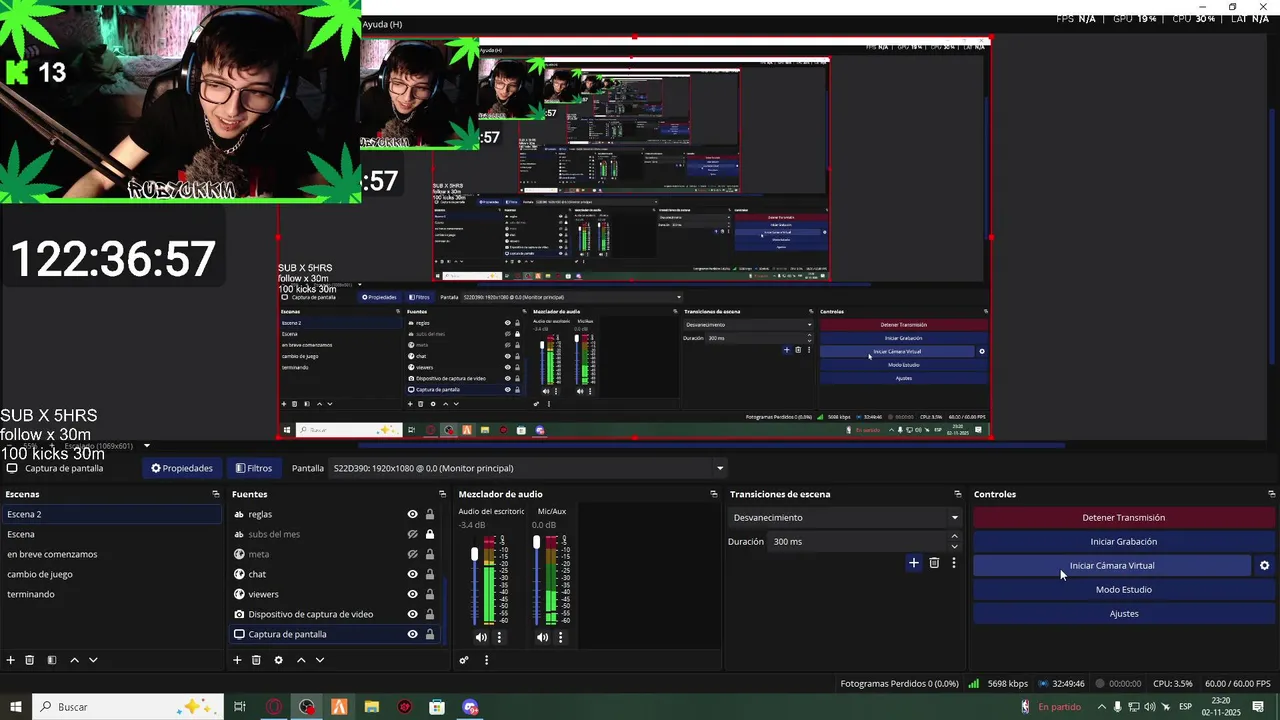Open advanced audio properties gears icon
1280x720 pixels.
[464, 660]
